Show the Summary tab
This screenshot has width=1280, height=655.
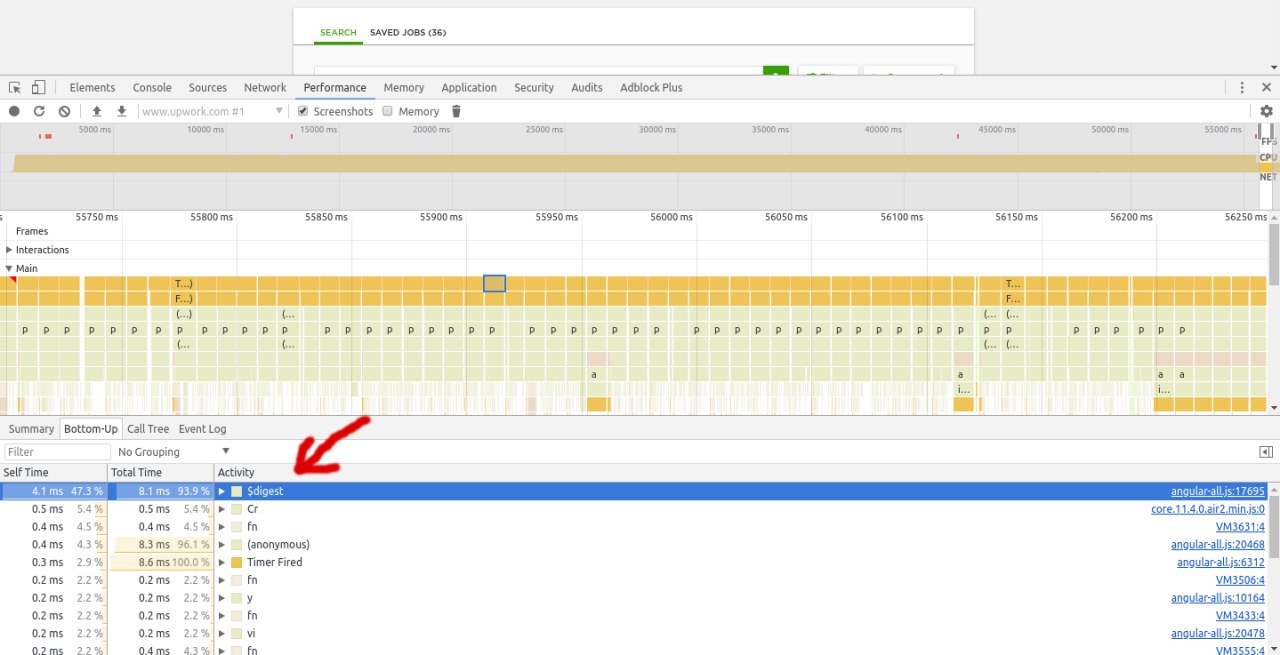(x=31, y=429)
